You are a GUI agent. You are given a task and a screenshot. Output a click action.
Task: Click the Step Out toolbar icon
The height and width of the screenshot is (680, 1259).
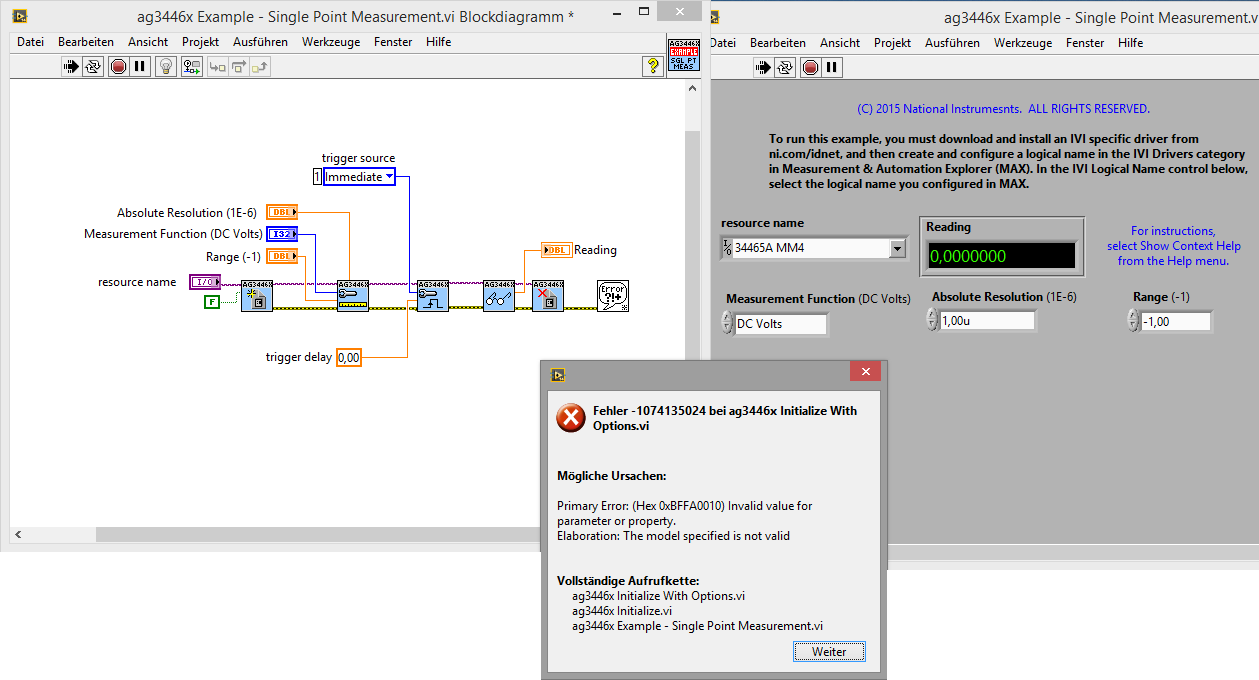pyautogui.click(x=261, y=67)
